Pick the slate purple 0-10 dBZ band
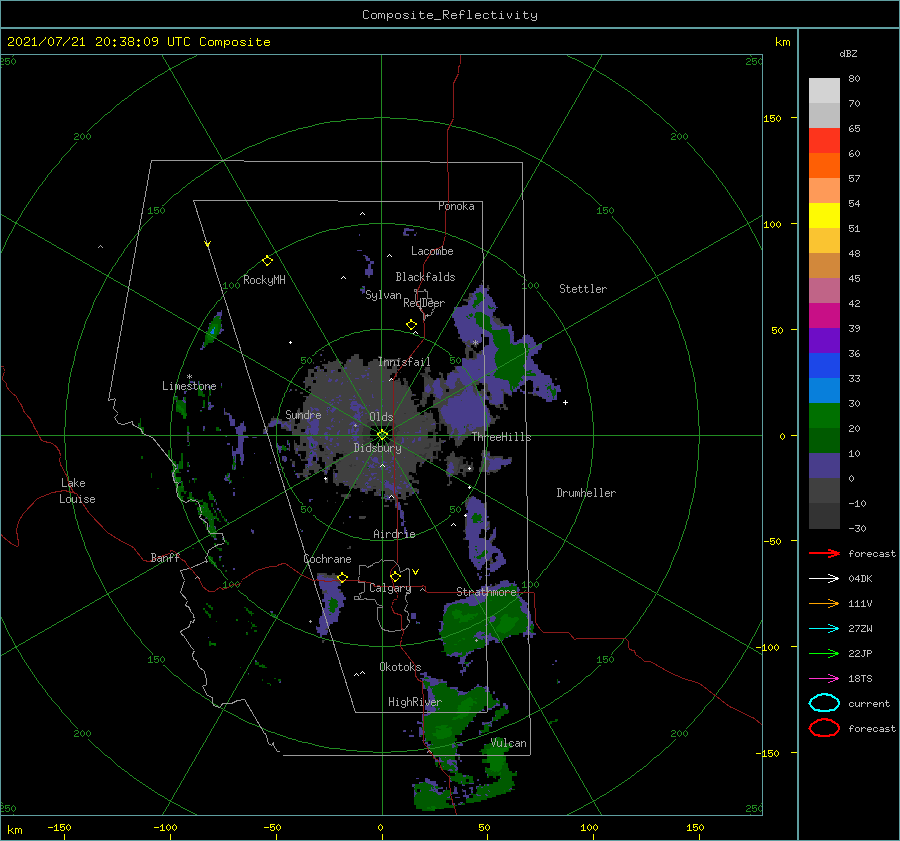The width and height of the screenshot is (900, 841). pos(824,466)
